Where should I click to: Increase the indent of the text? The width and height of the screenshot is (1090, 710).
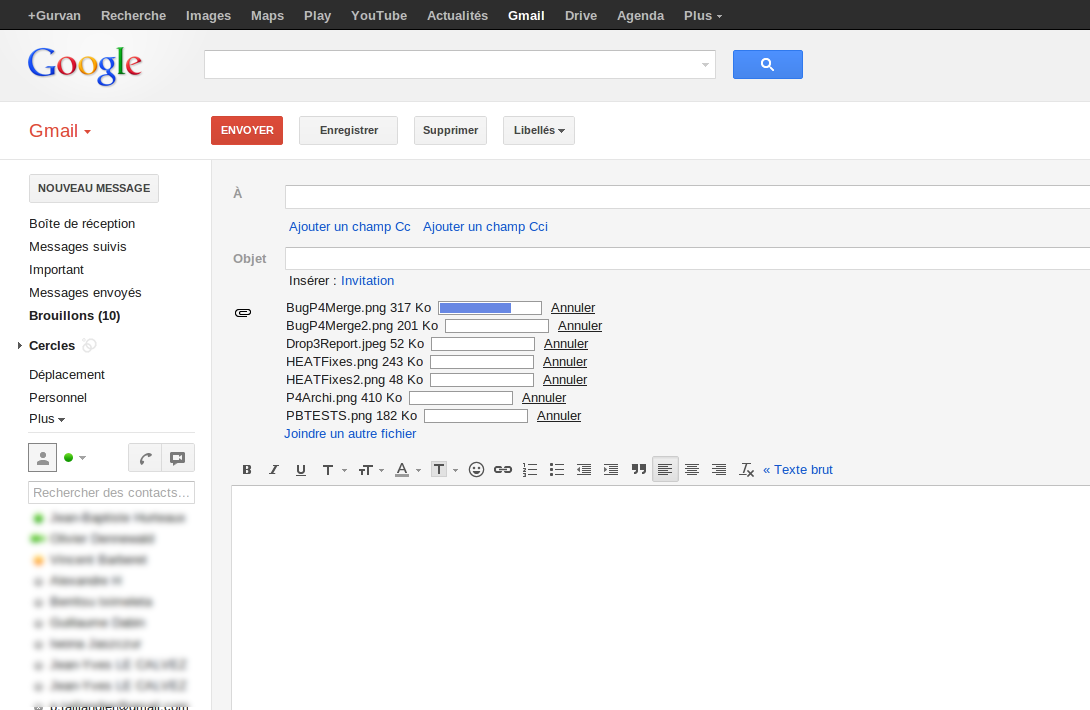pyautogui.click(x=611, y=470)
